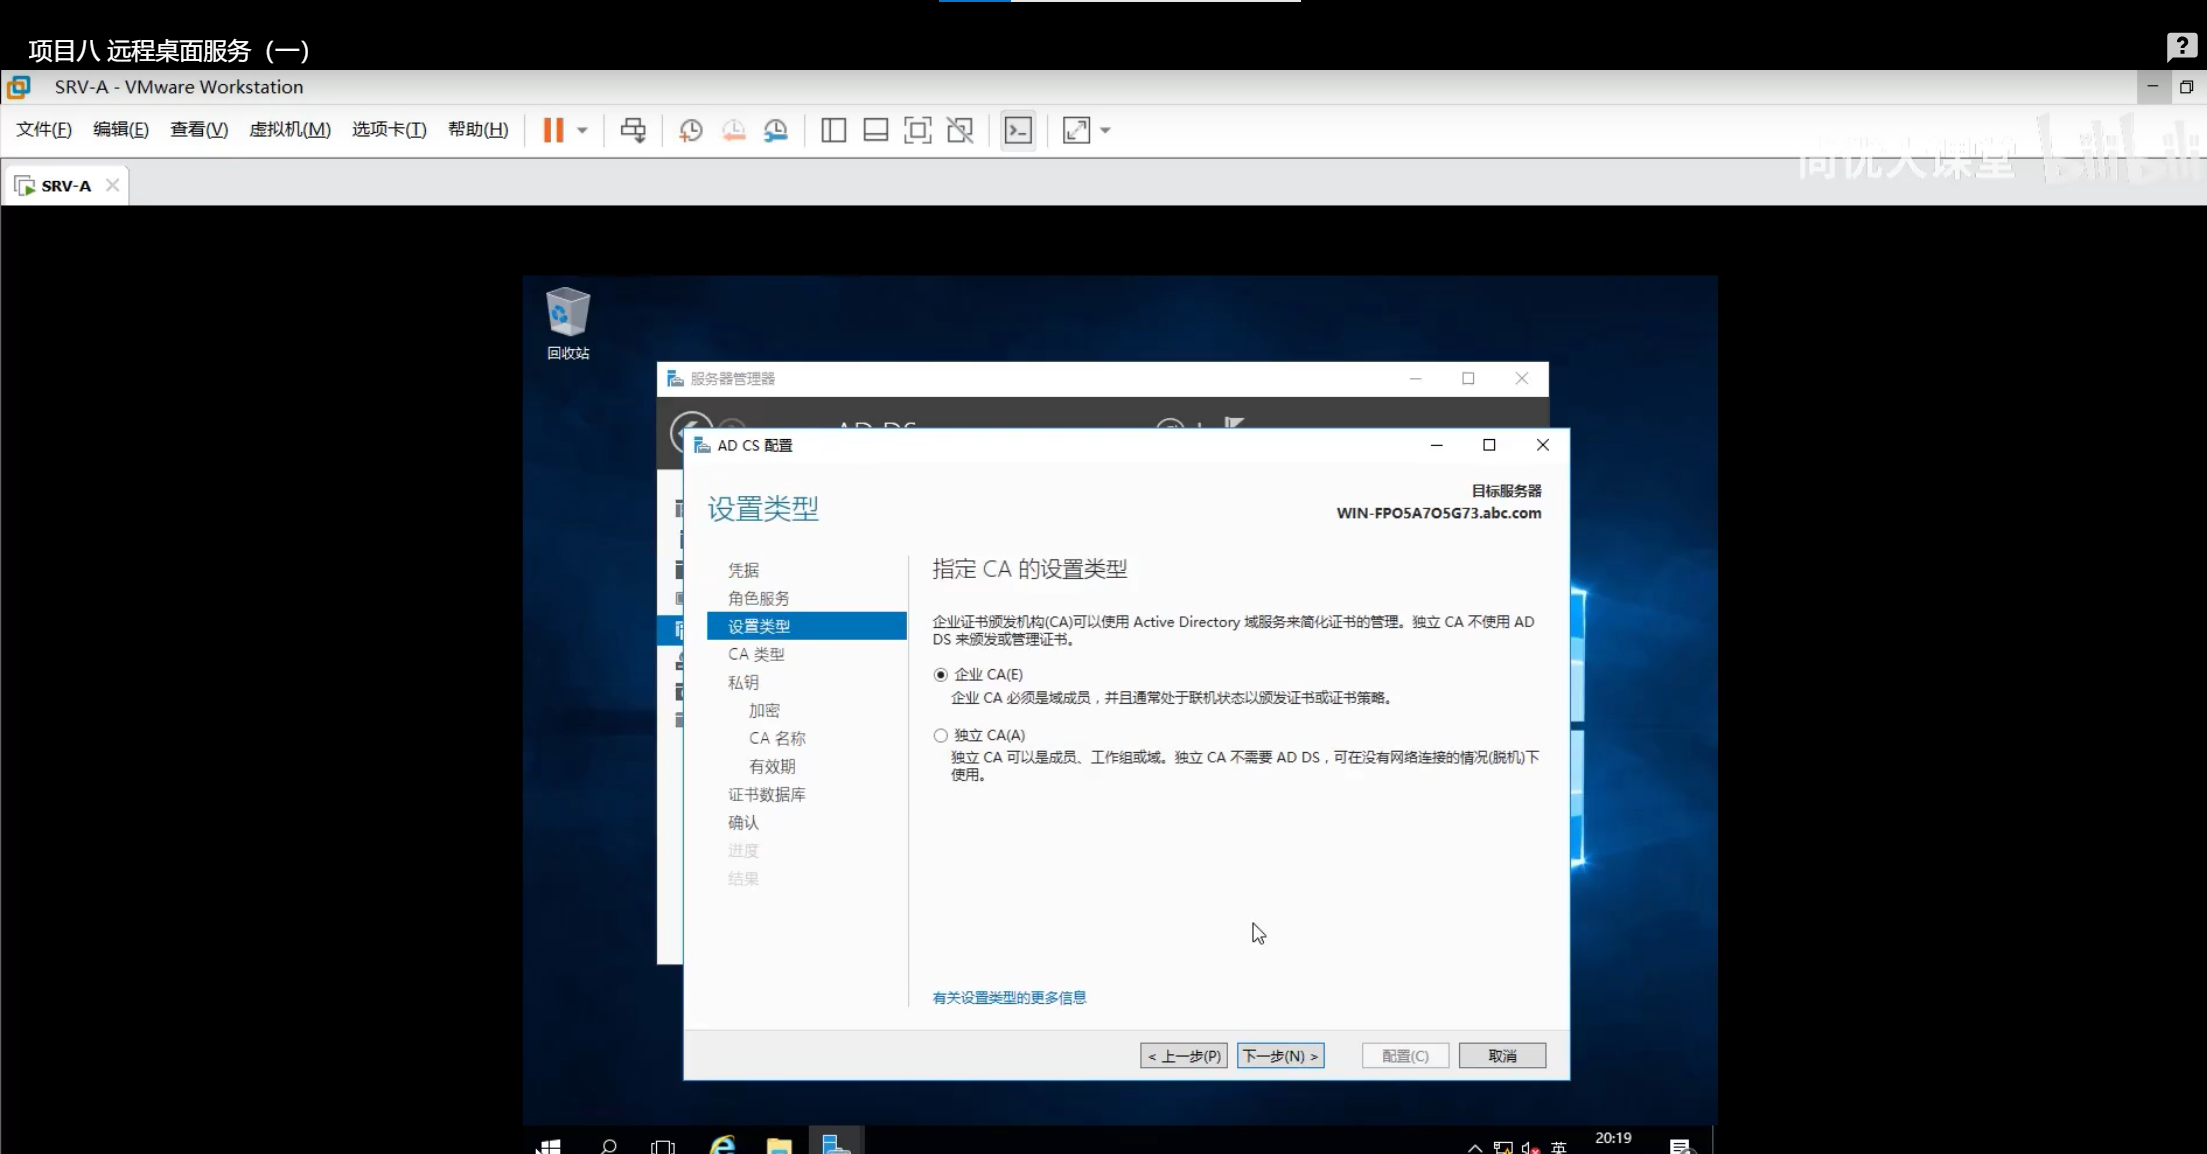Screen dimensions: 2207x1154
Task: Select the 独立 CA(A) radio button
Action: [940, 736]
